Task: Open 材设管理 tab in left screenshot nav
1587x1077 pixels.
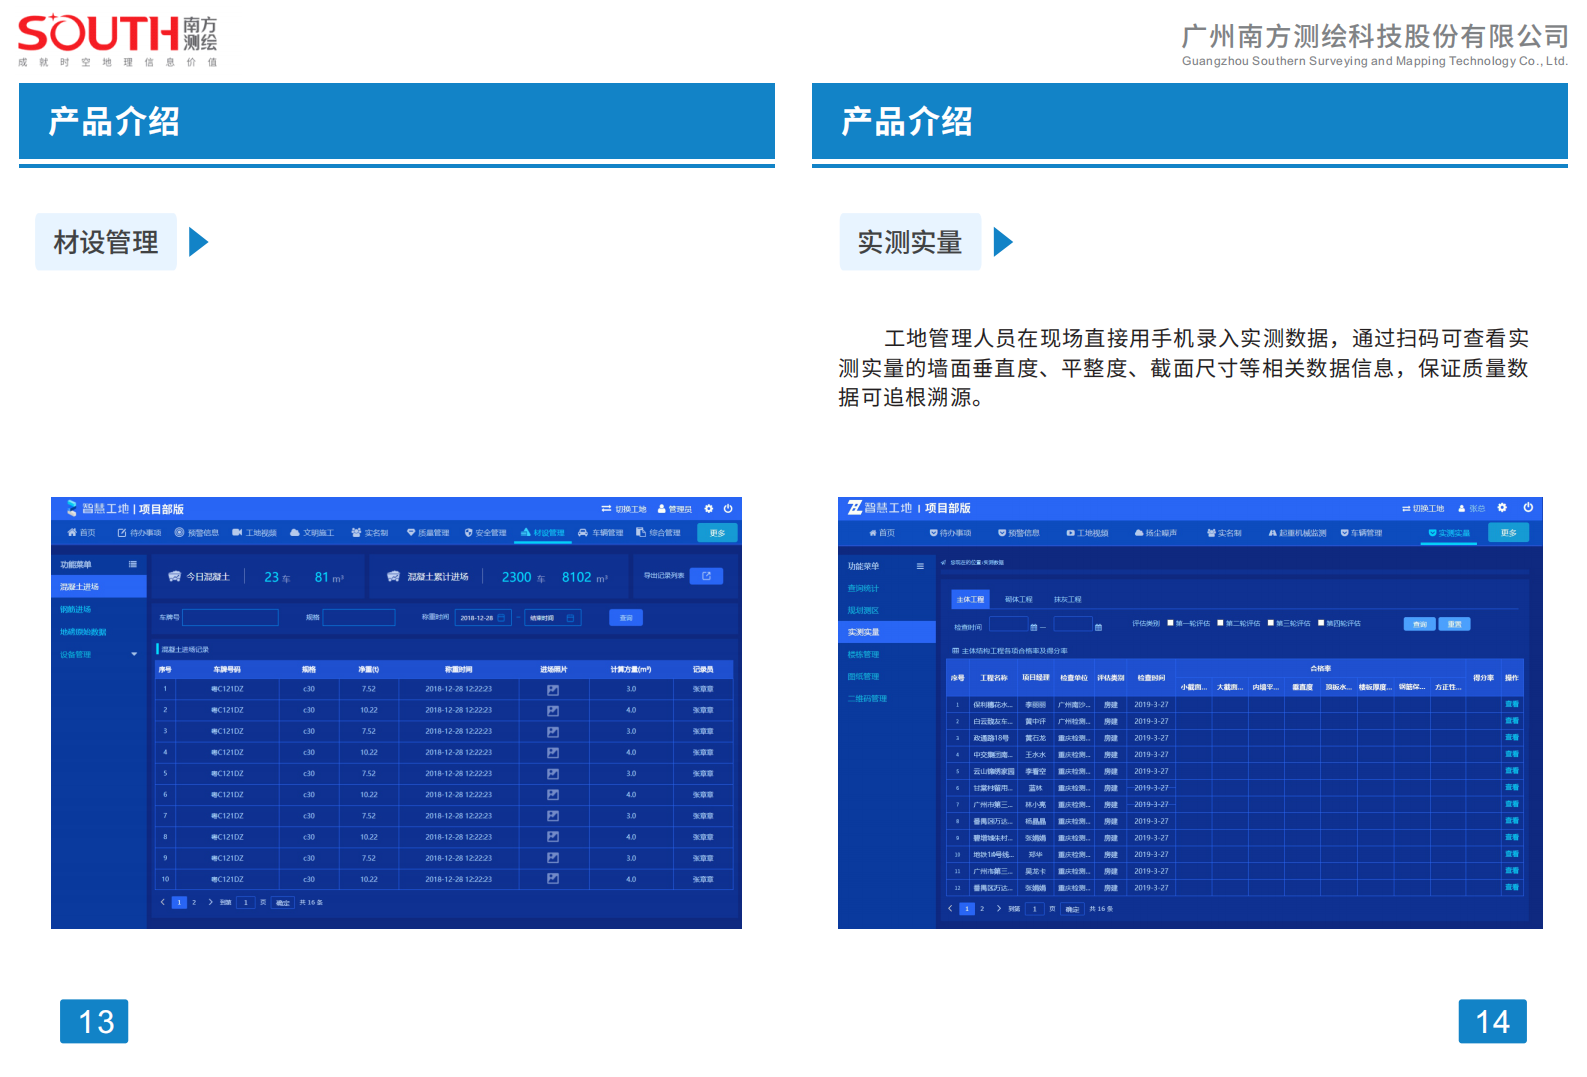Action: (542, 533)
